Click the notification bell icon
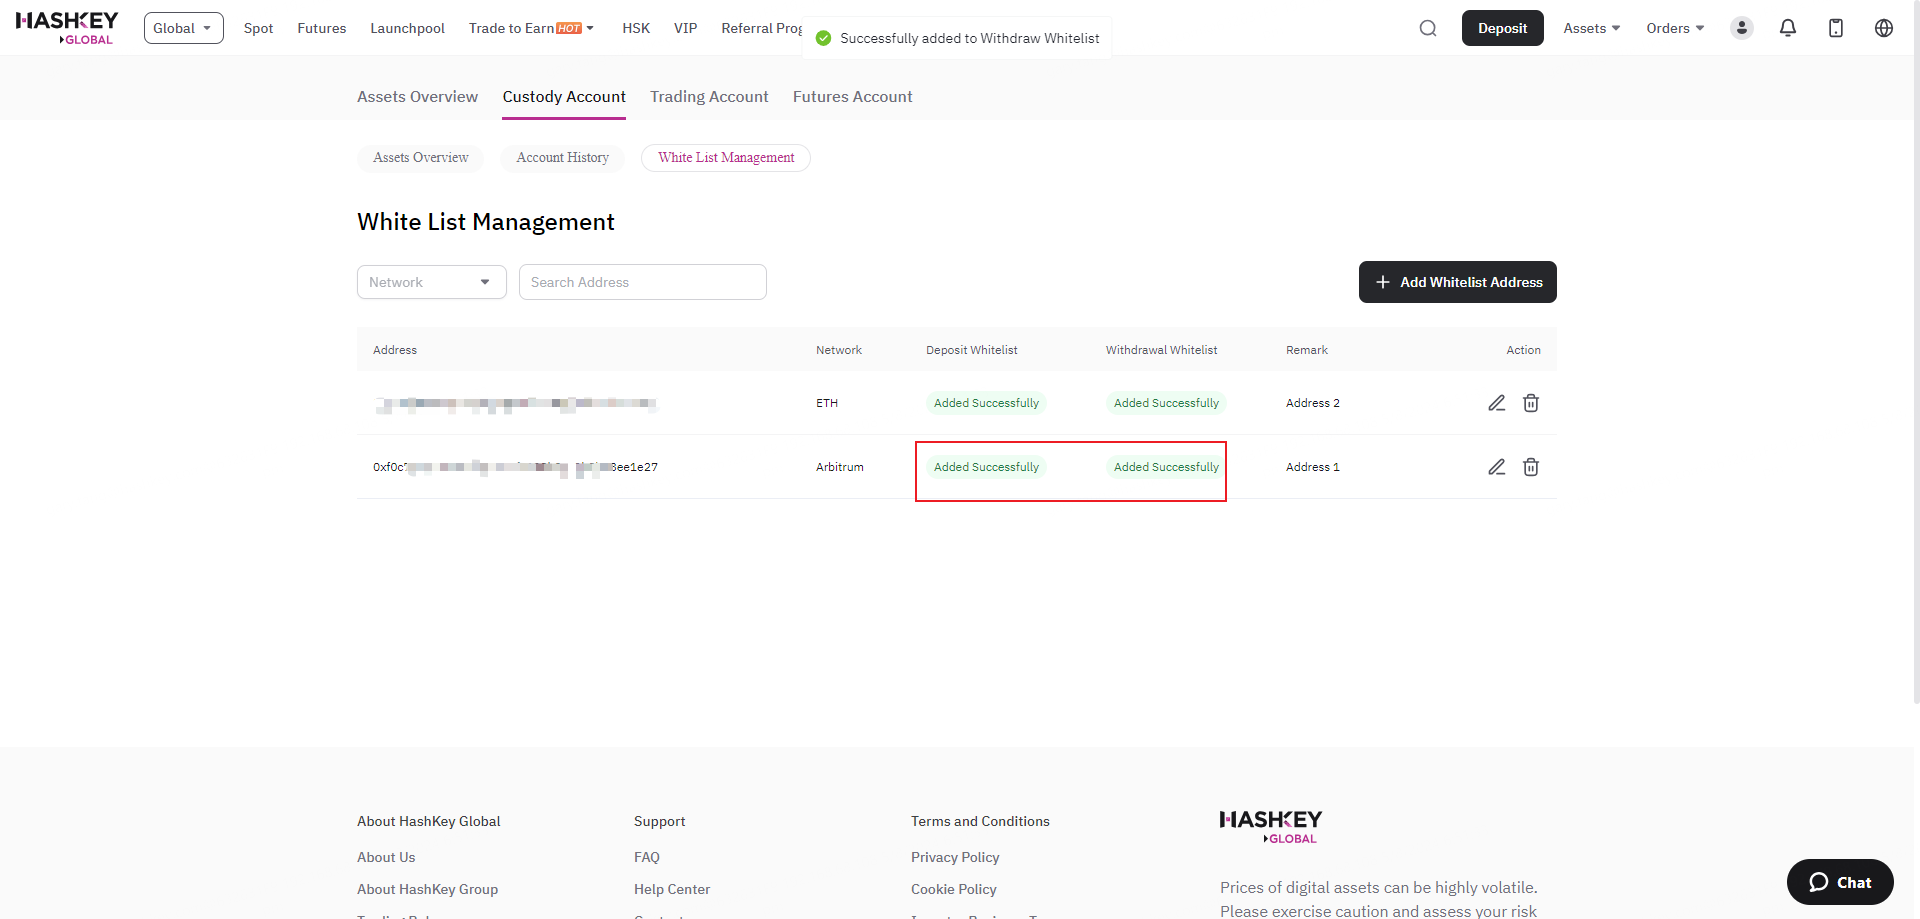Viewport: 1920px width, 919px height. pyautogui.click(x=1788, y=28)
